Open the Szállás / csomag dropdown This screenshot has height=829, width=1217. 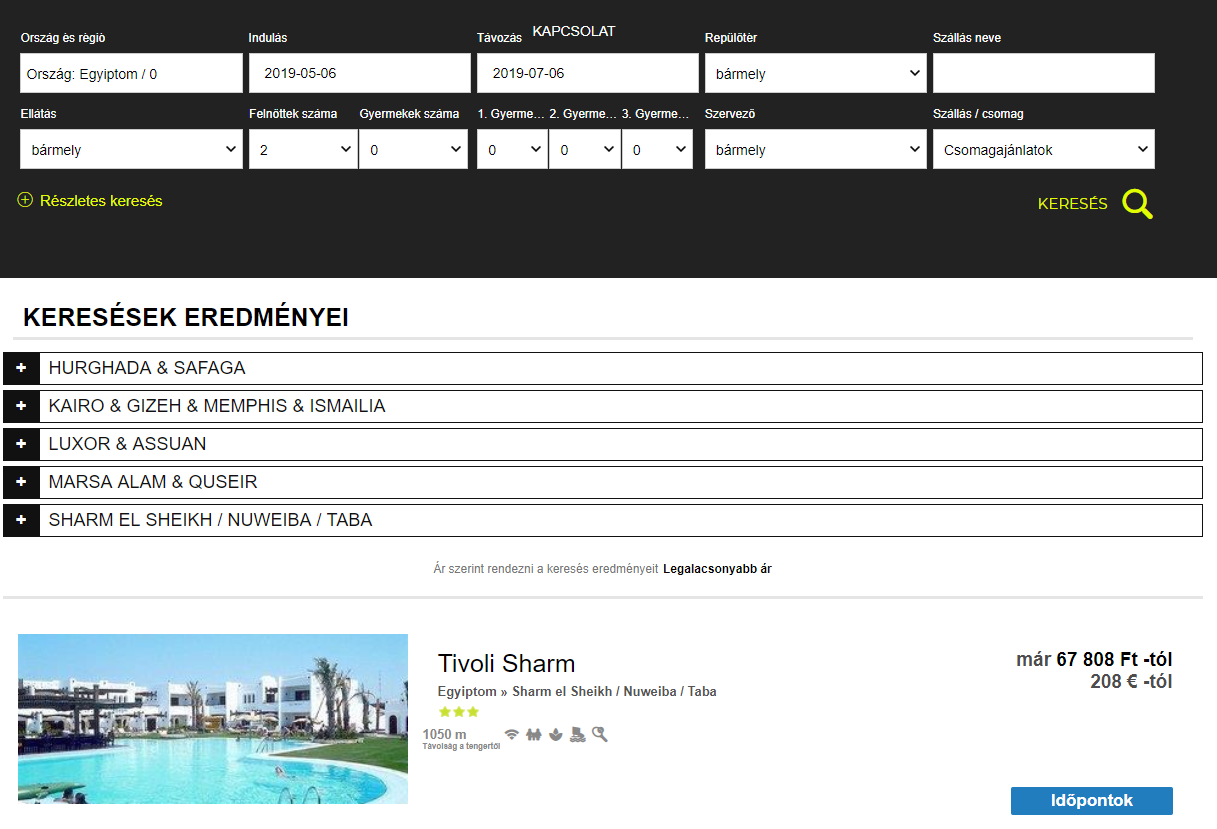1044,149
